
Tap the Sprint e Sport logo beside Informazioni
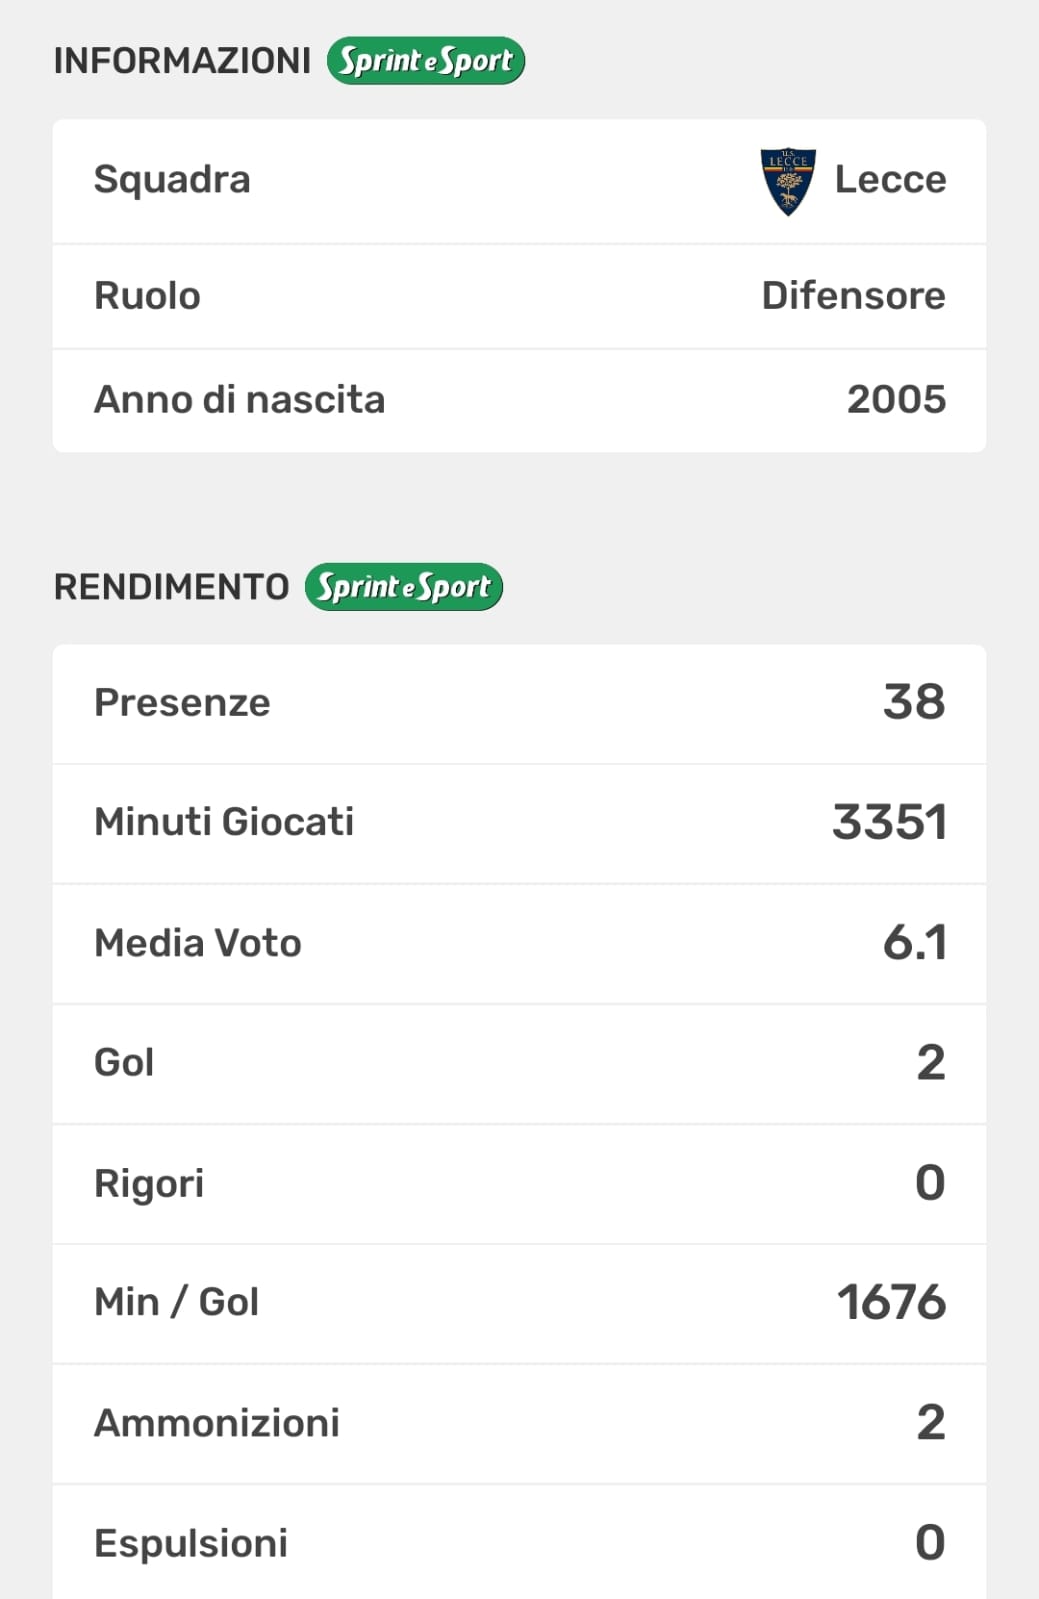coord(425,61)
